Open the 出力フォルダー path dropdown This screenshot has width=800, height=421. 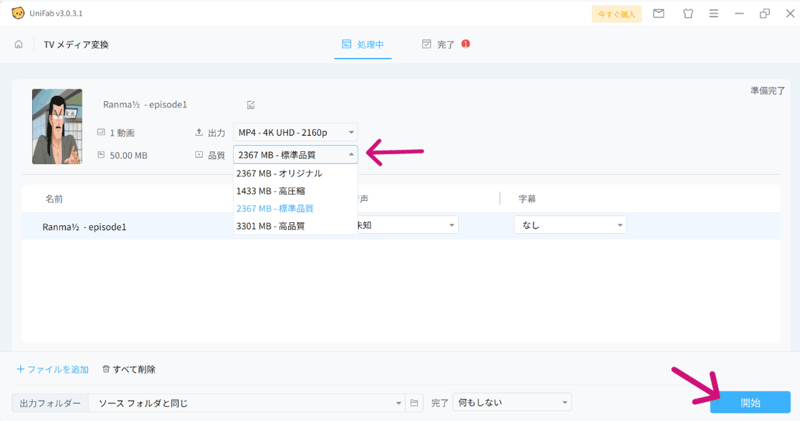click(x=247, y=403)
